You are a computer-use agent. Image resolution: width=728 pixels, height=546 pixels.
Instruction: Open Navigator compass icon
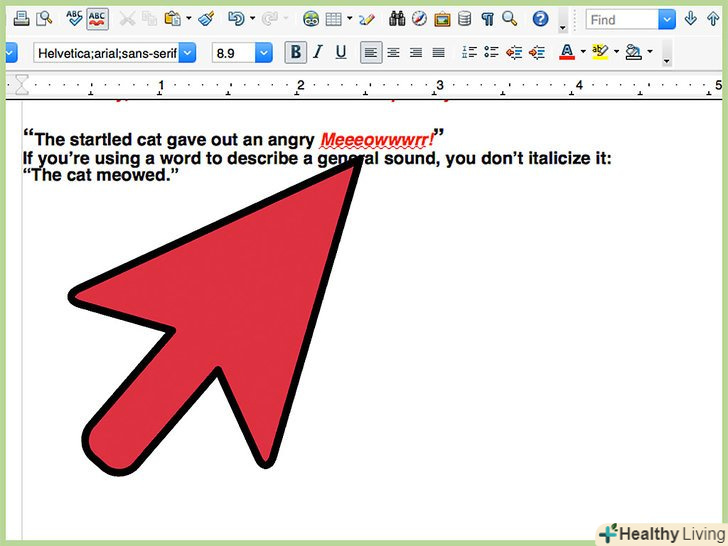click(x=419, y=19)
